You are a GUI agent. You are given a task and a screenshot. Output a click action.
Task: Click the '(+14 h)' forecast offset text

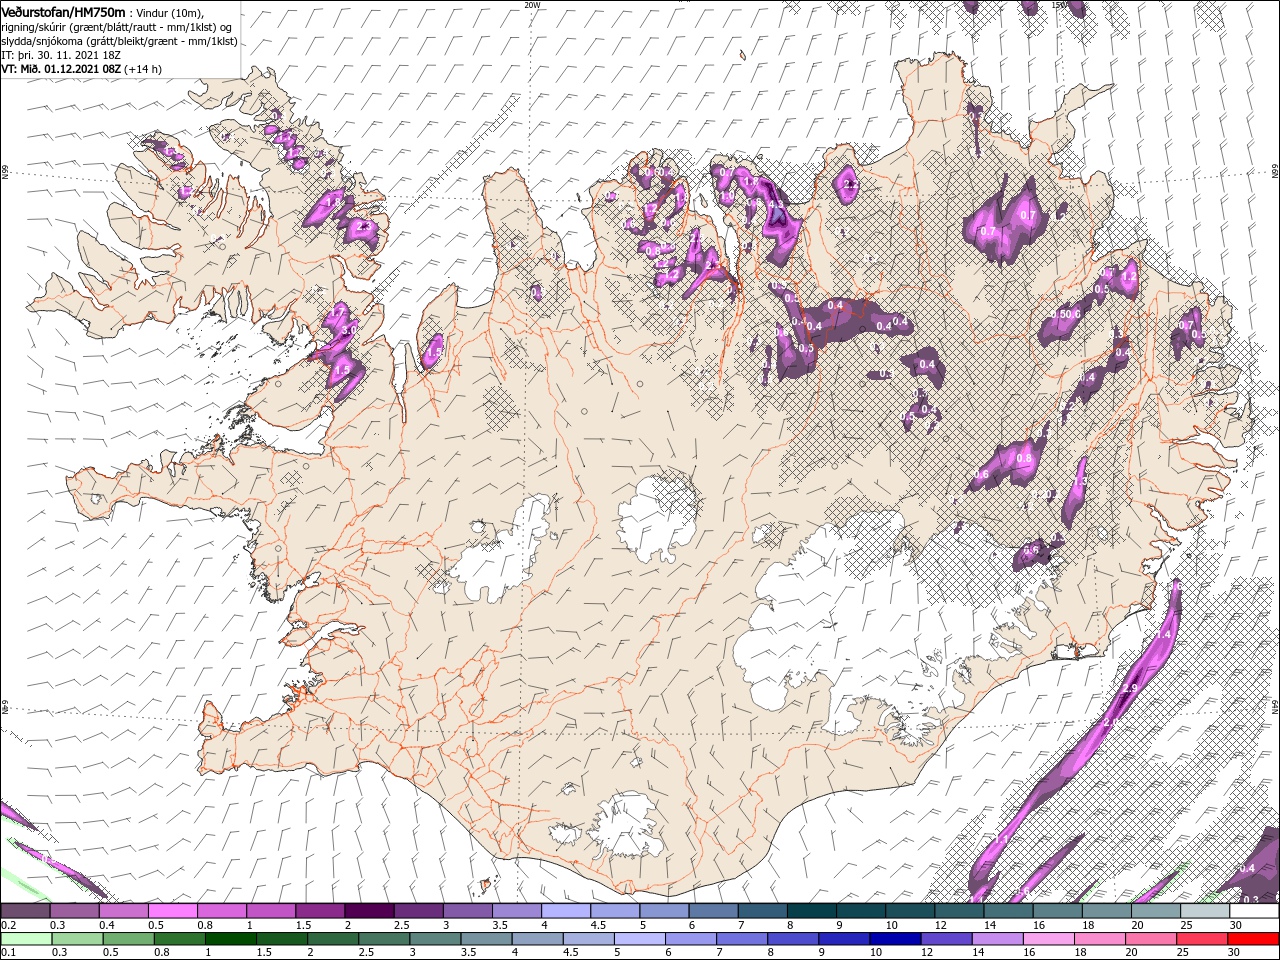click(x=144, y=69)
